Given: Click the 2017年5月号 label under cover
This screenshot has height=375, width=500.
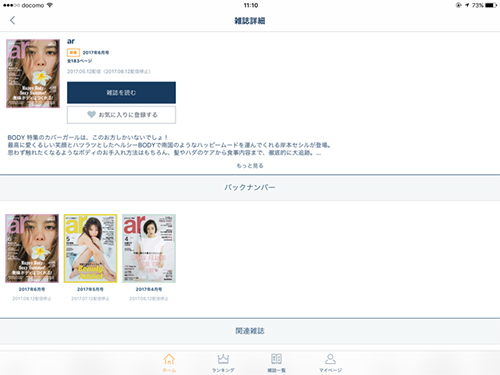Looking at the screenshot, I should [x=90, y=289].
